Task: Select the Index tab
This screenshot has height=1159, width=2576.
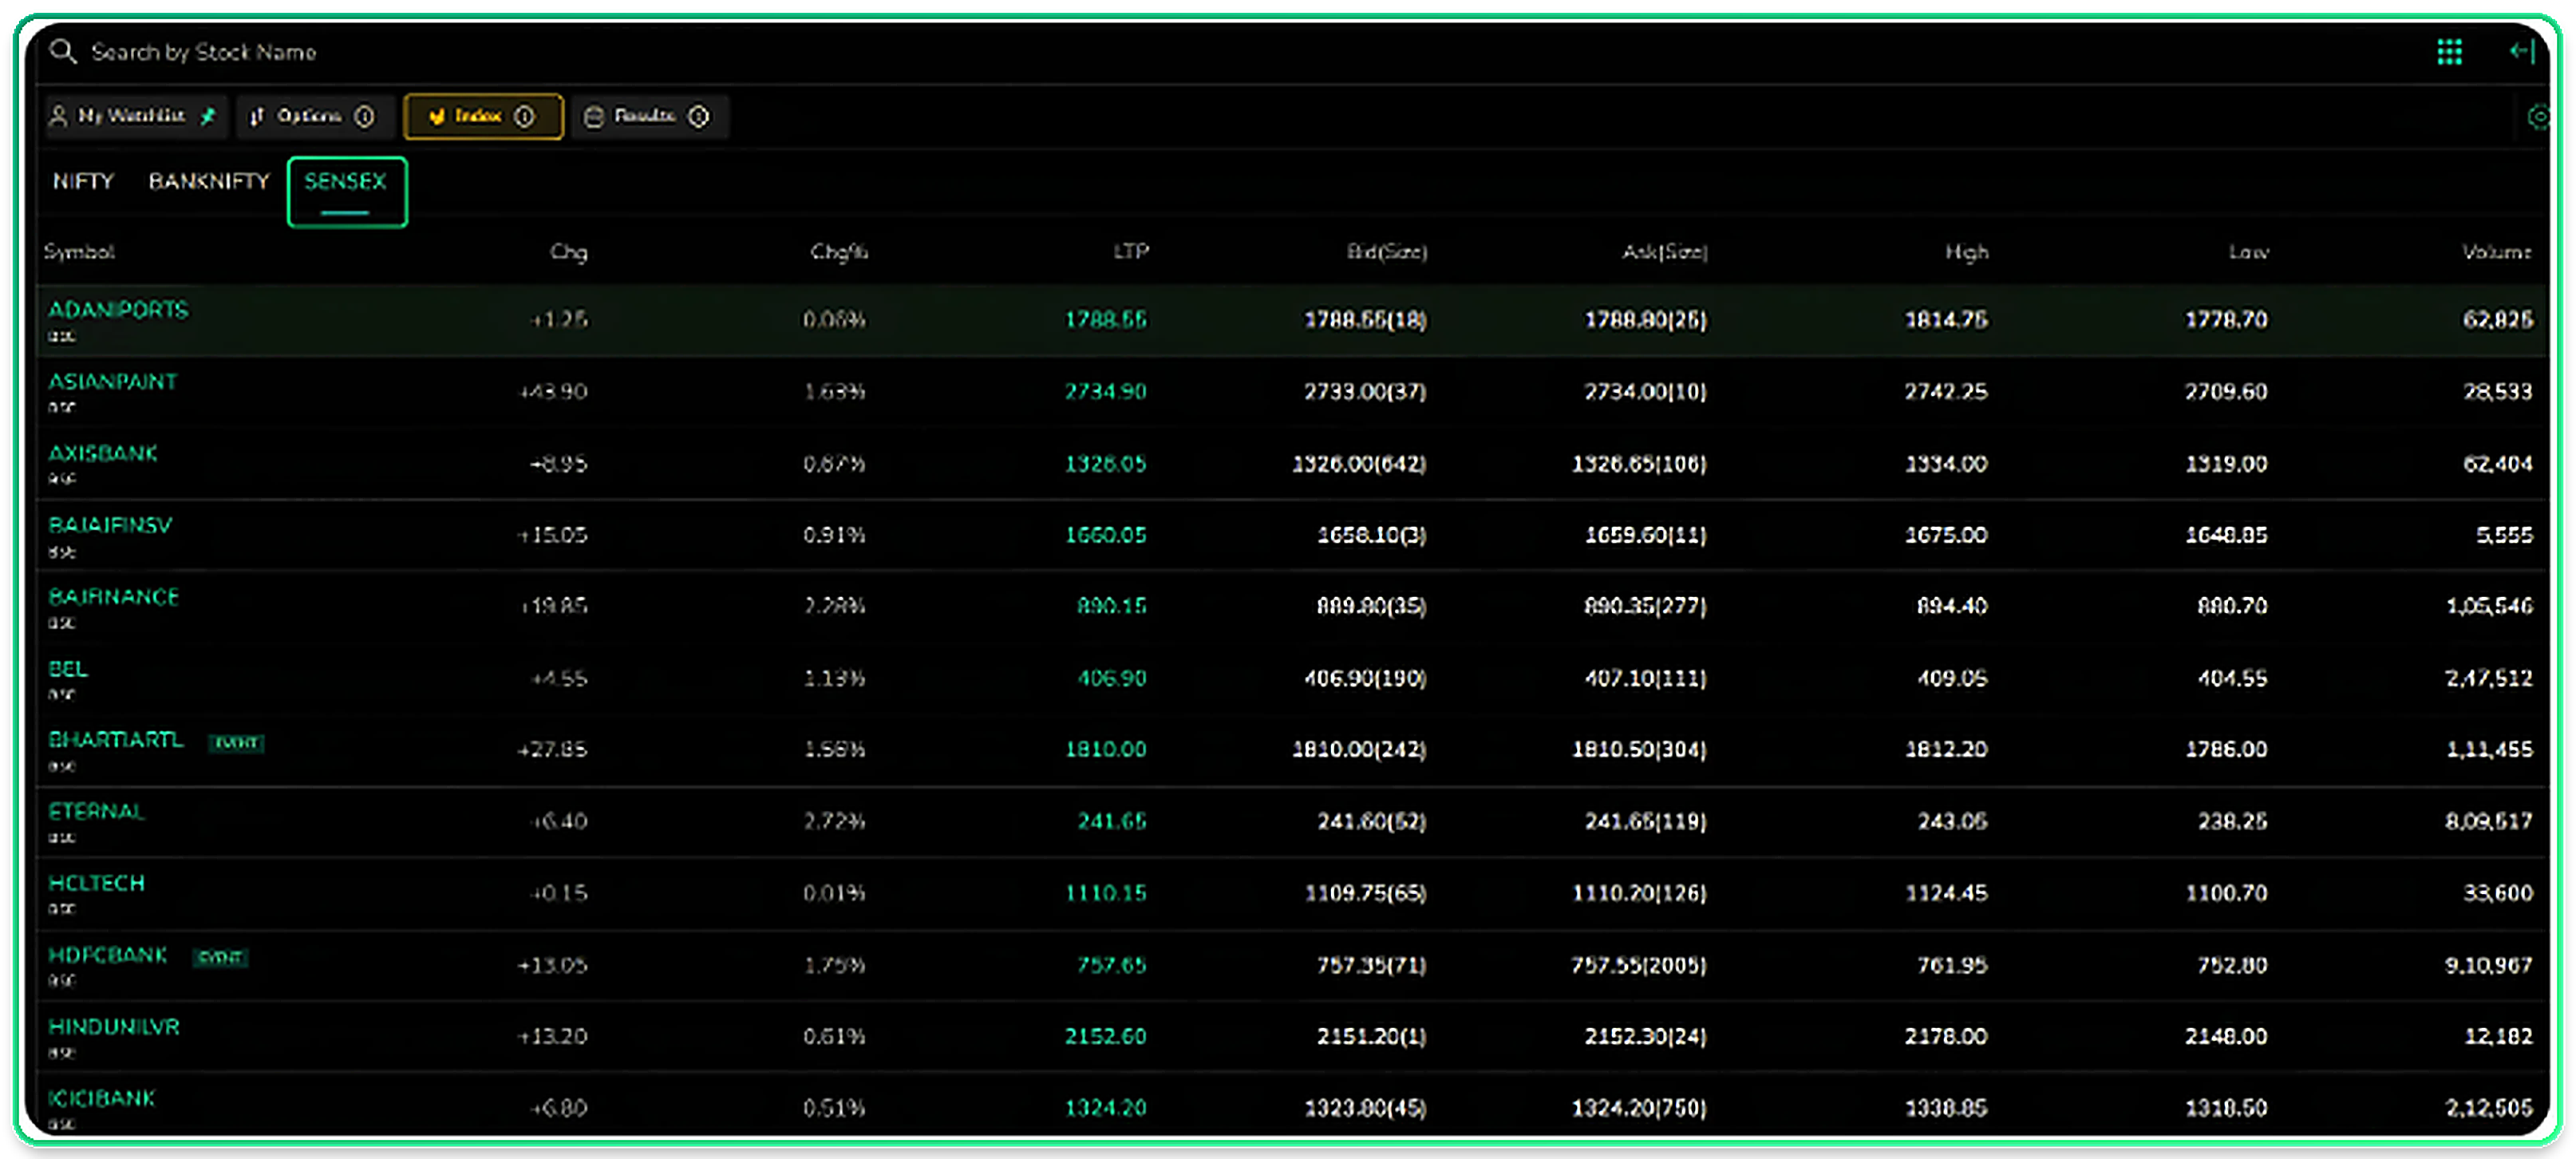Action: pyautogui.click(x=483, y=116)
